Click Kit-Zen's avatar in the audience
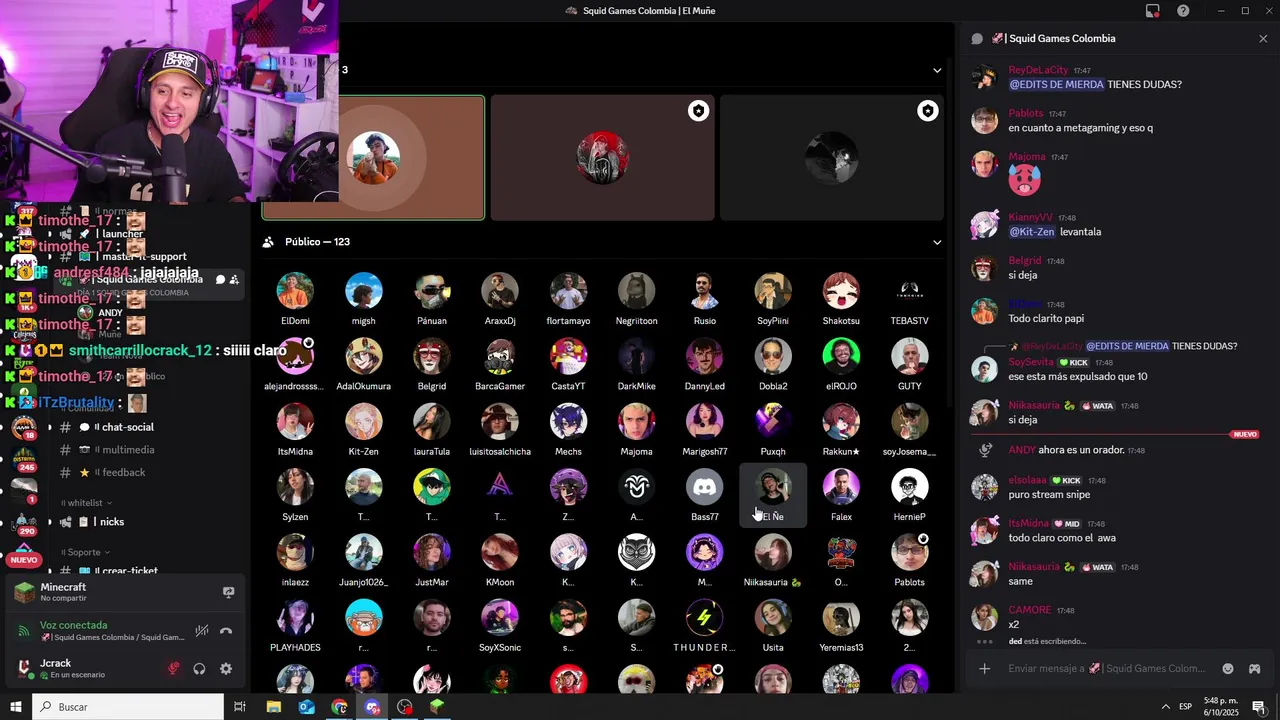This screenshot has height=720, width=1280. [364, 422]
